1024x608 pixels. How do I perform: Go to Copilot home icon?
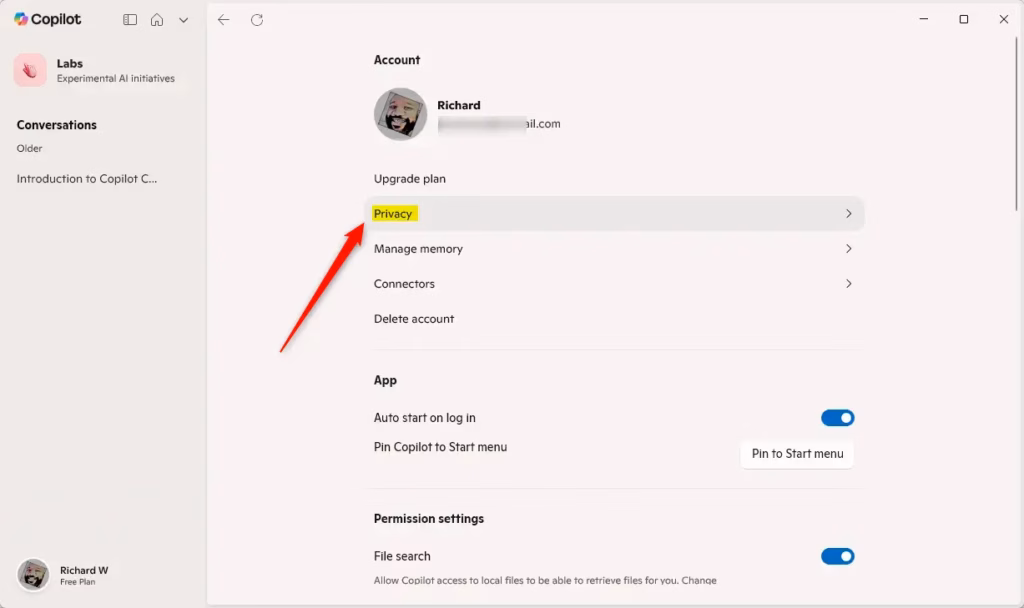point(157,20)
